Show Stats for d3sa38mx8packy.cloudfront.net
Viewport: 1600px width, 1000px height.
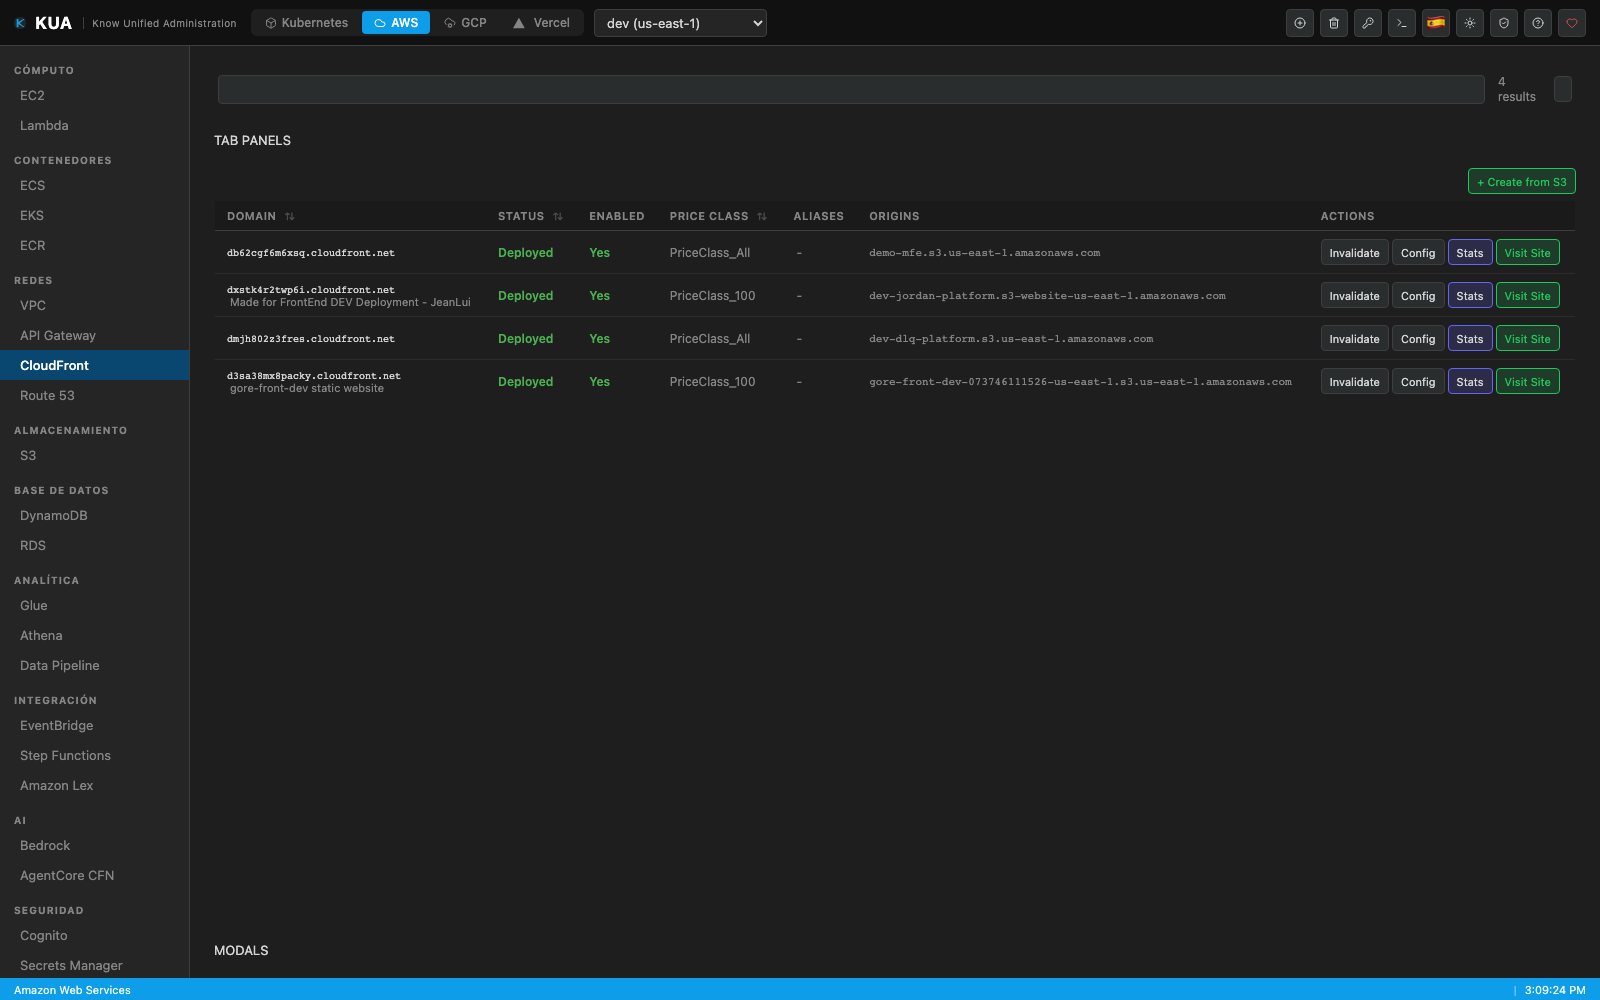click(x=1470, y=382)
